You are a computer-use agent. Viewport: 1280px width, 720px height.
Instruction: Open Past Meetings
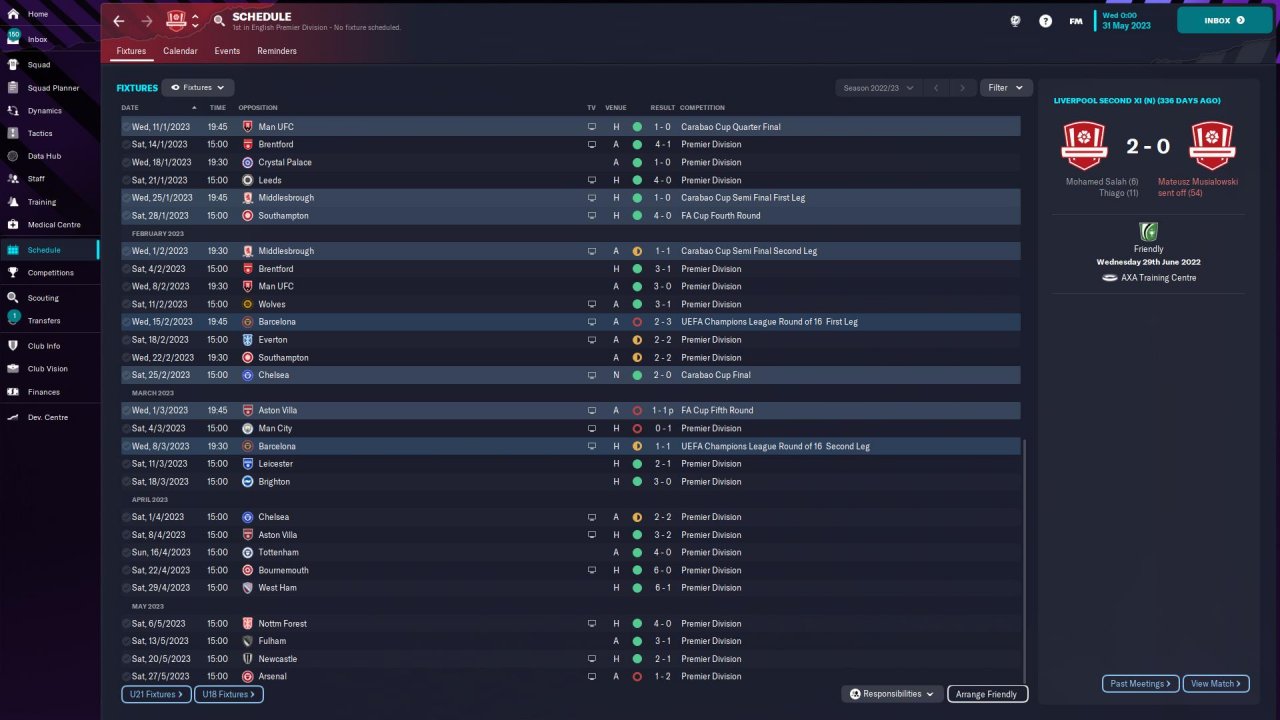(x=1141, y=684)
